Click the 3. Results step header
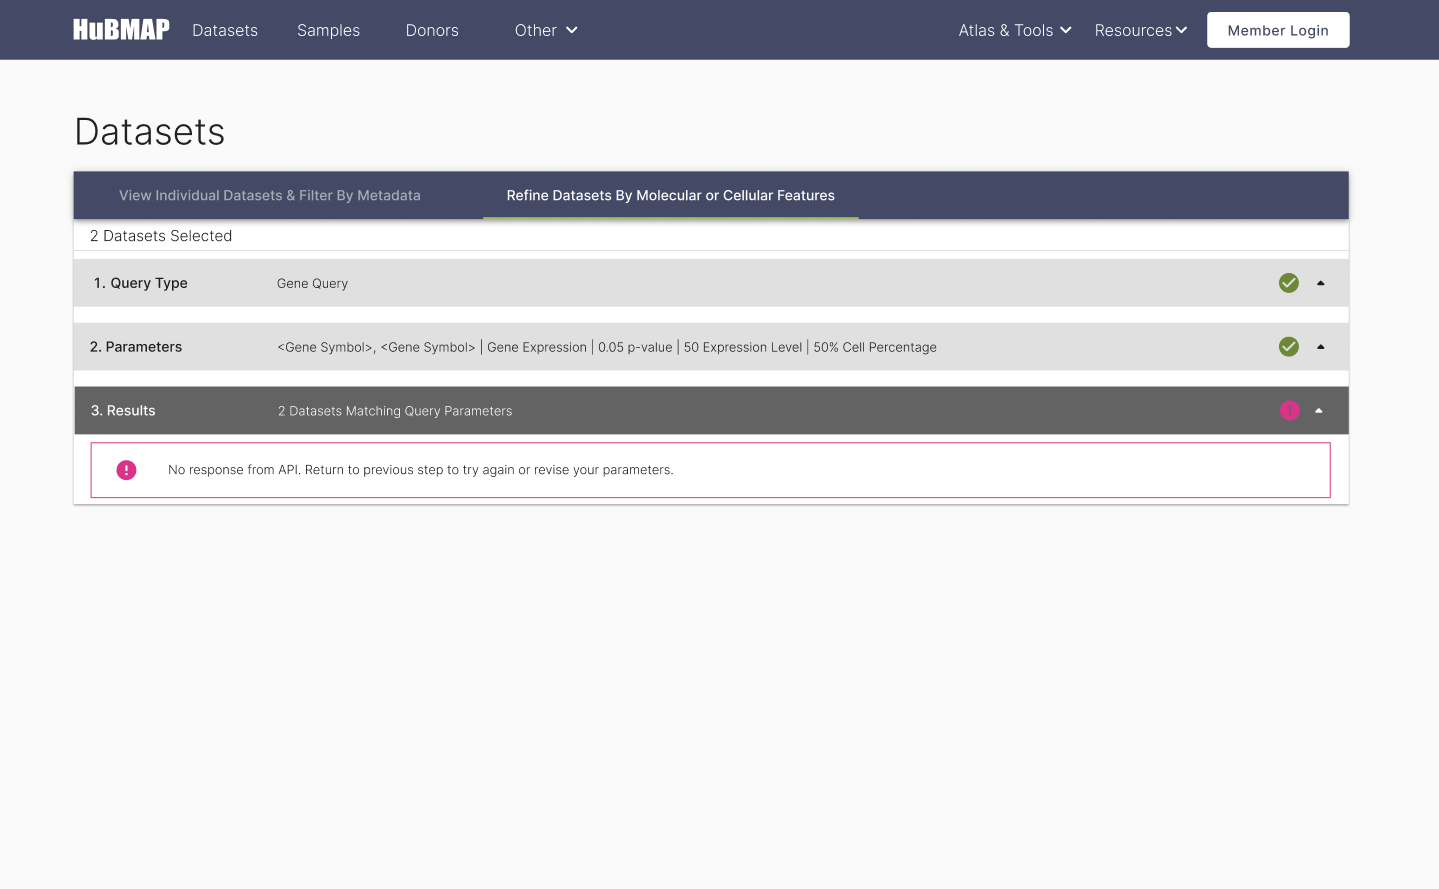The image size is (1439, 889). [123, 410]
